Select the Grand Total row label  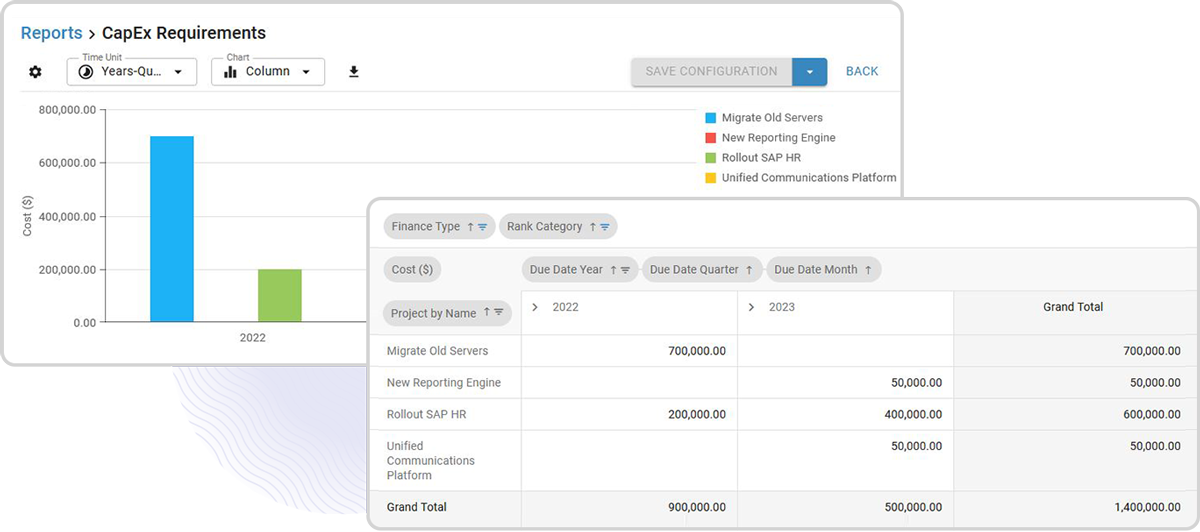click(417, 508)
